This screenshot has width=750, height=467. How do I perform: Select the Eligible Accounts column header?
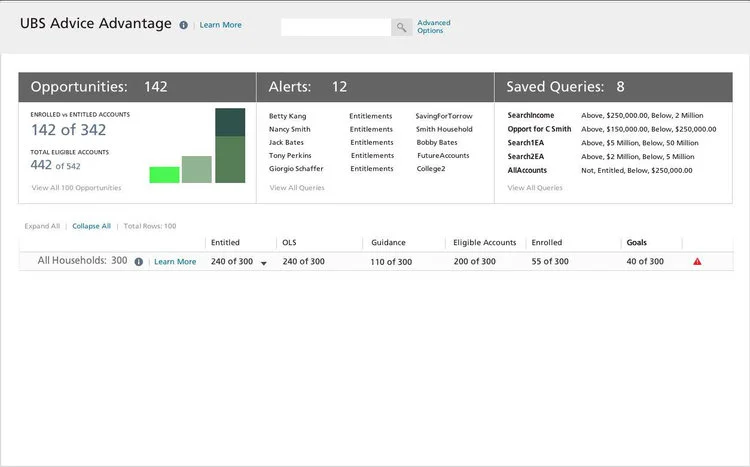tap(485, 243)
